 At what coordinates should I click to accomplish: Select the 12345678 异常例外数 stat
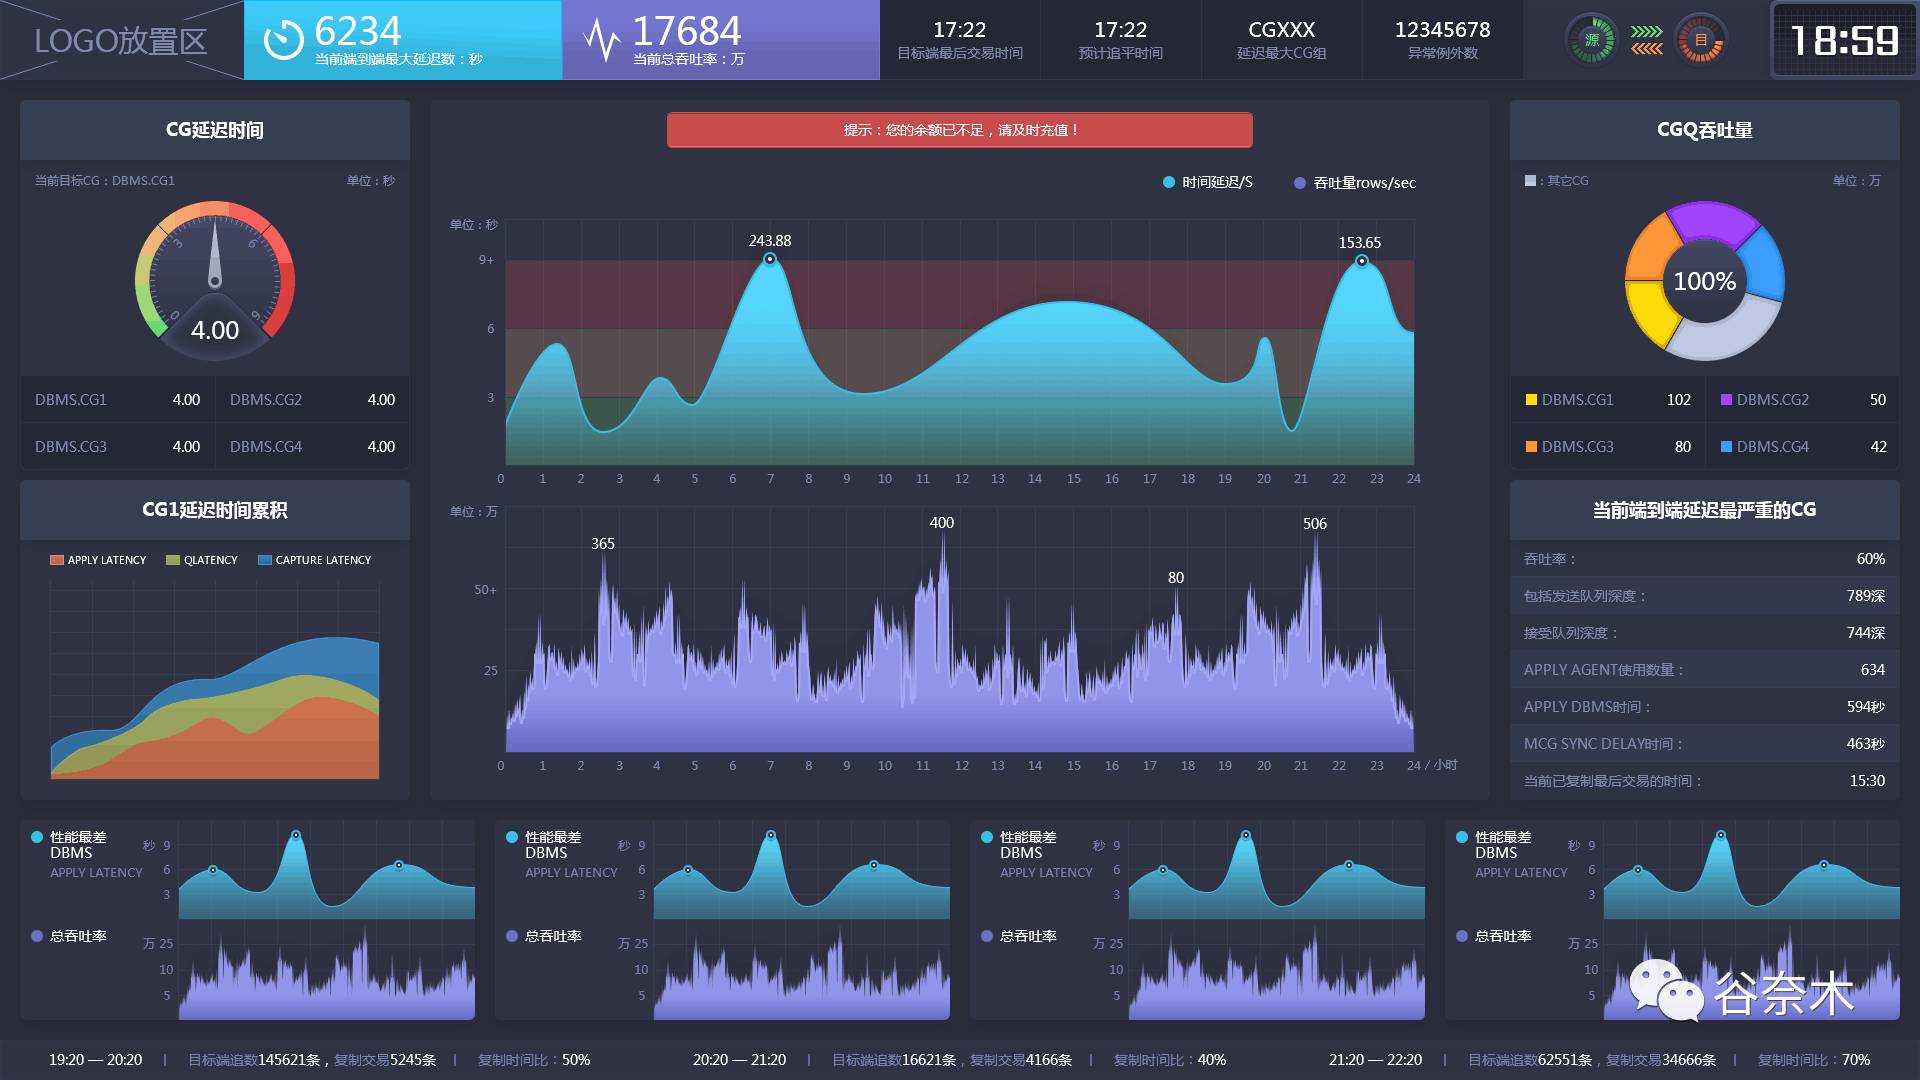[x=1443, y=40]
